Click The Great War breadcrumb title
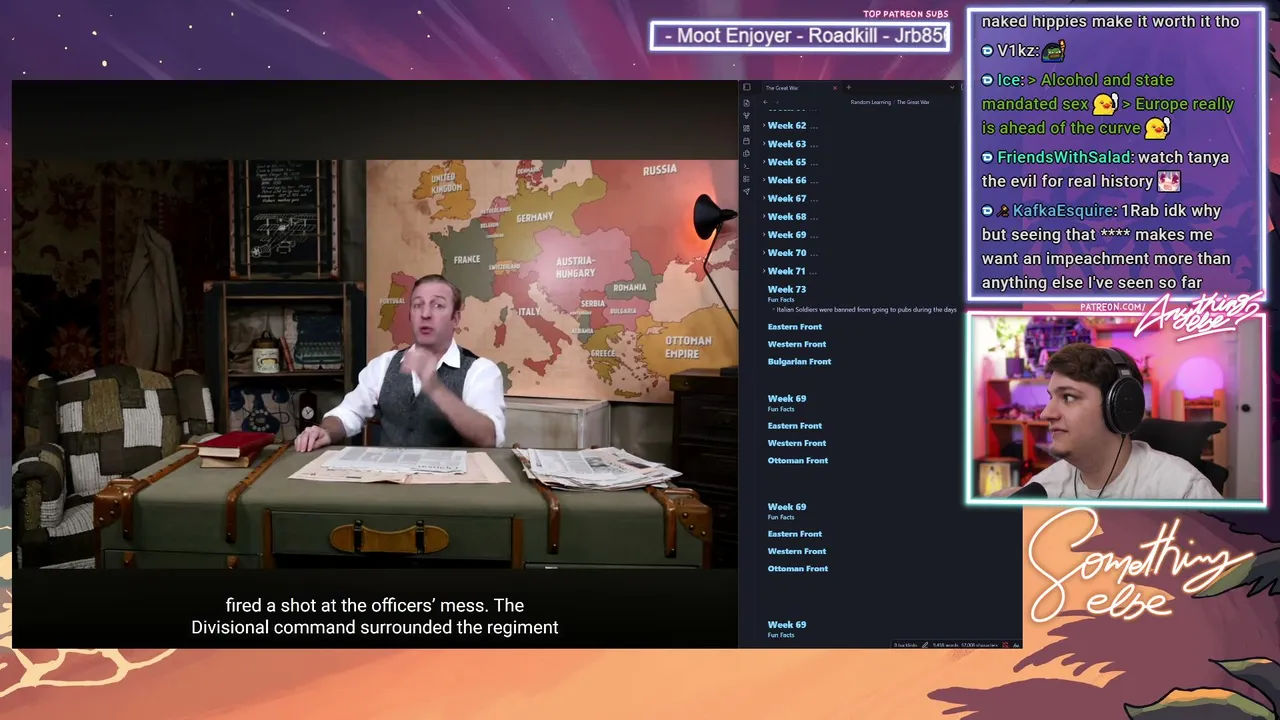This screenshot has width=1280, height=720. (913, 102)
